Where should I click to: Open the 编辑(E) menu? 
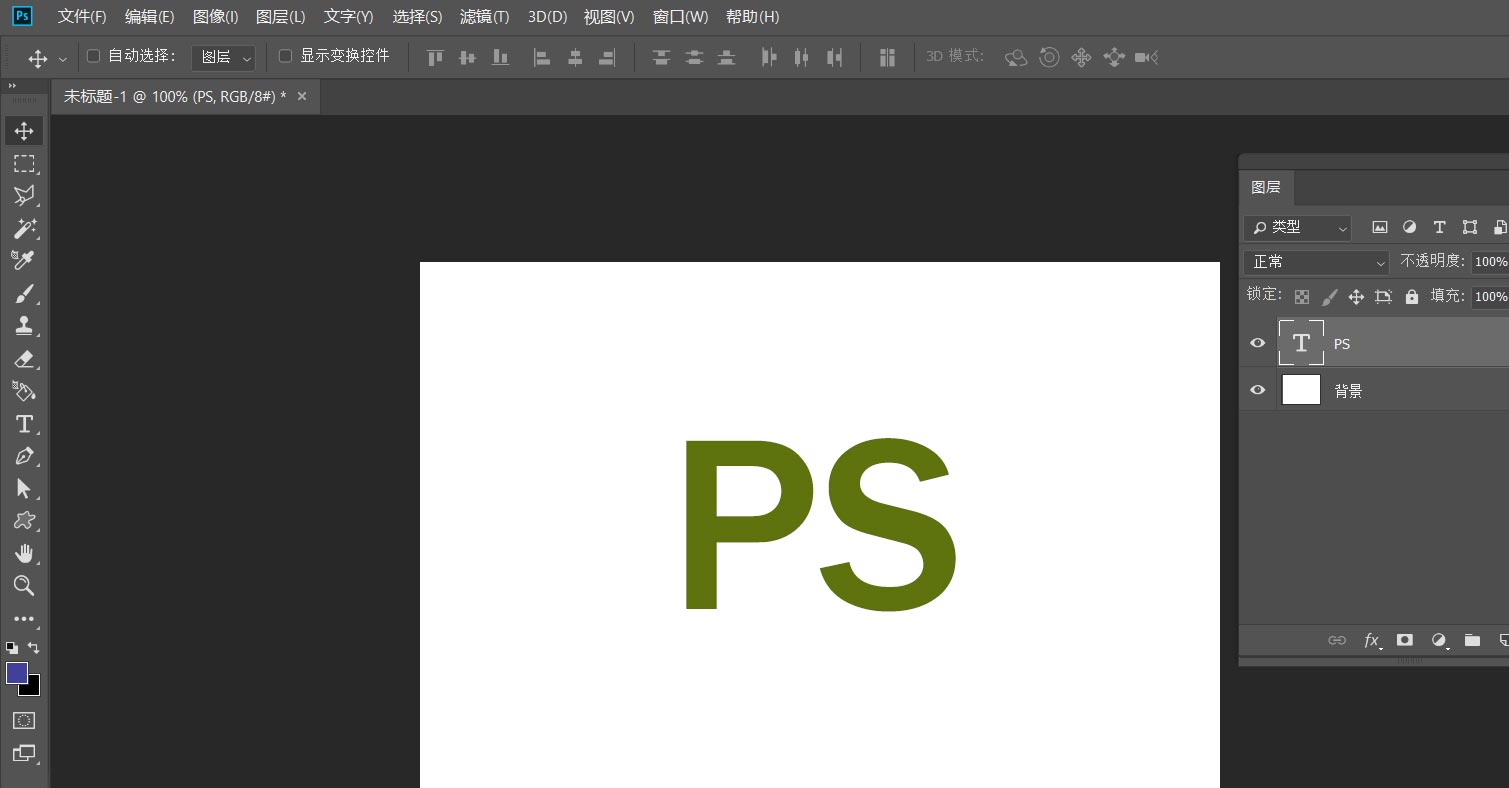(x=150, y=17)
